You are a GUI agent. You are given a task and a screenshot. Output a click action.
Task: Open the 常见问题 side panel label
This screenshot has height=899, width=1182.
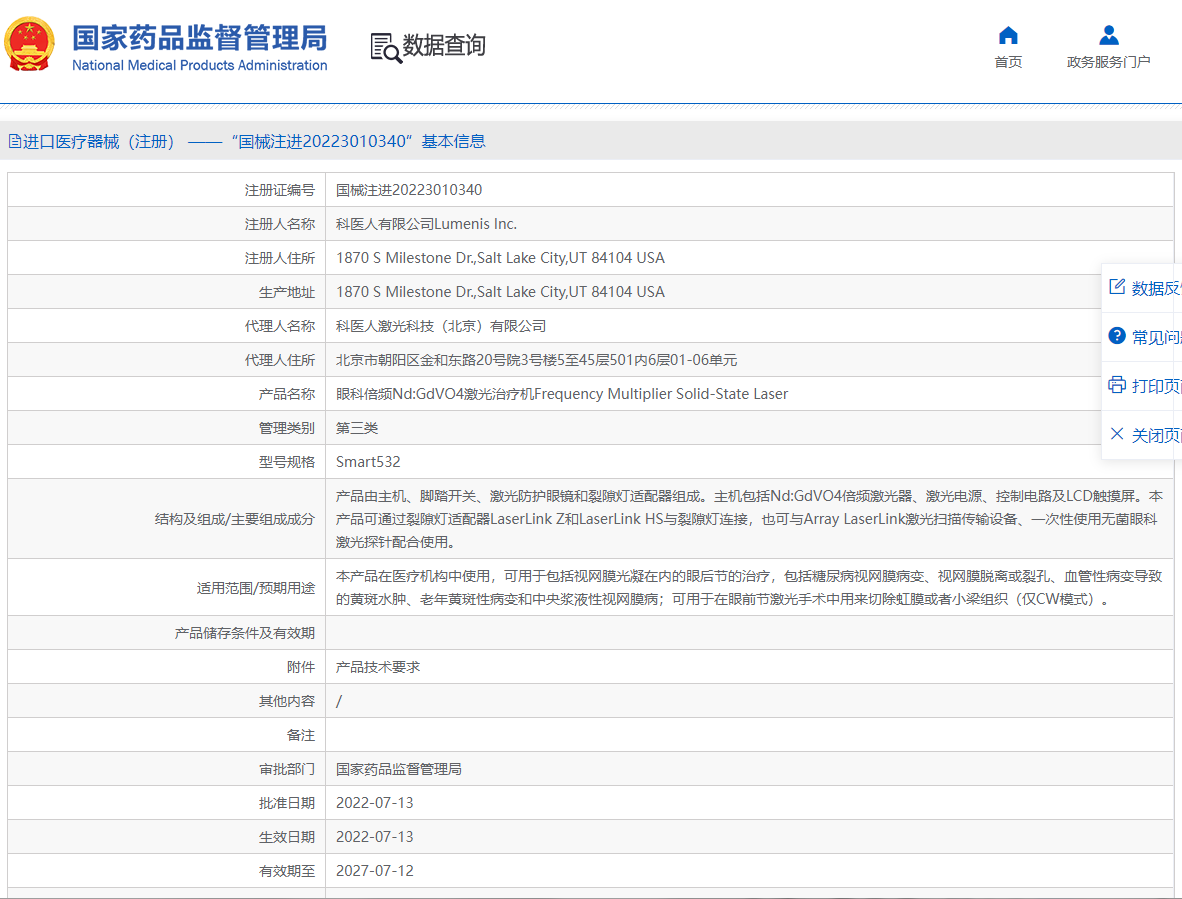[1156, 338]
